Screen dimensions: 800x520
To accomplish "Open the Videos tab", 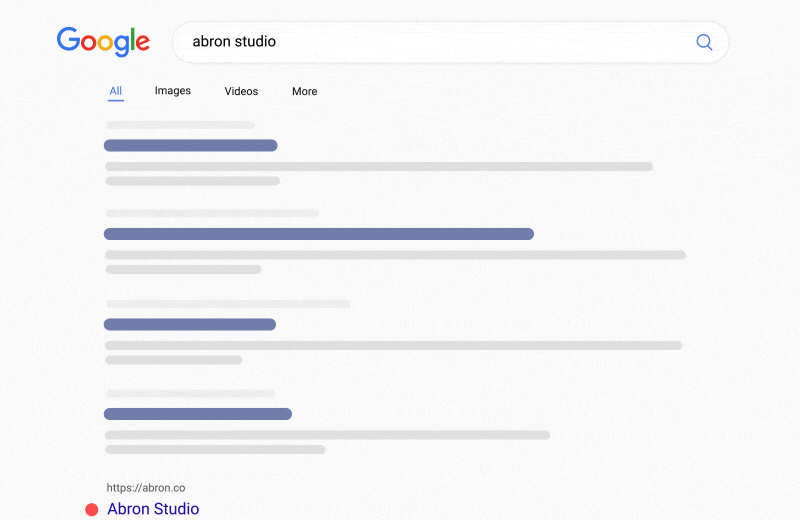I will 241,91.
